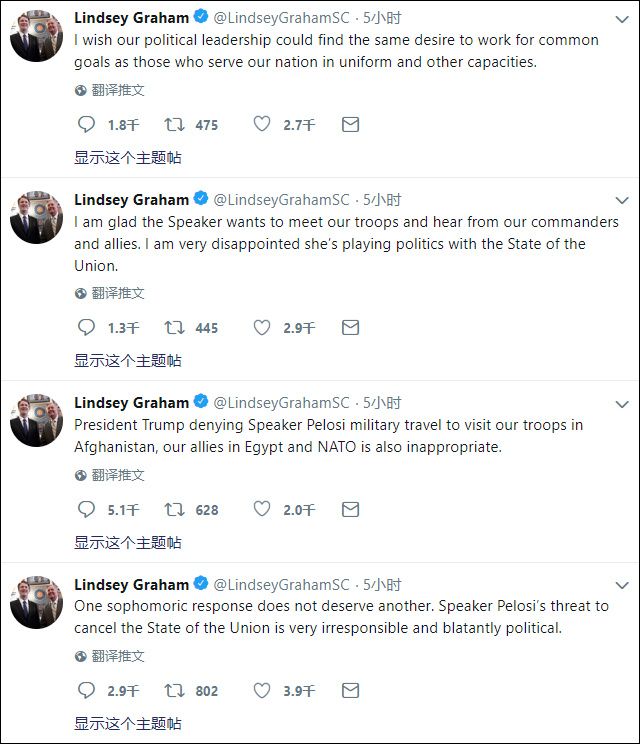Share the 'glad the Speaker' tweet by message
Viewport: 640px width, 744px height.
351,328
